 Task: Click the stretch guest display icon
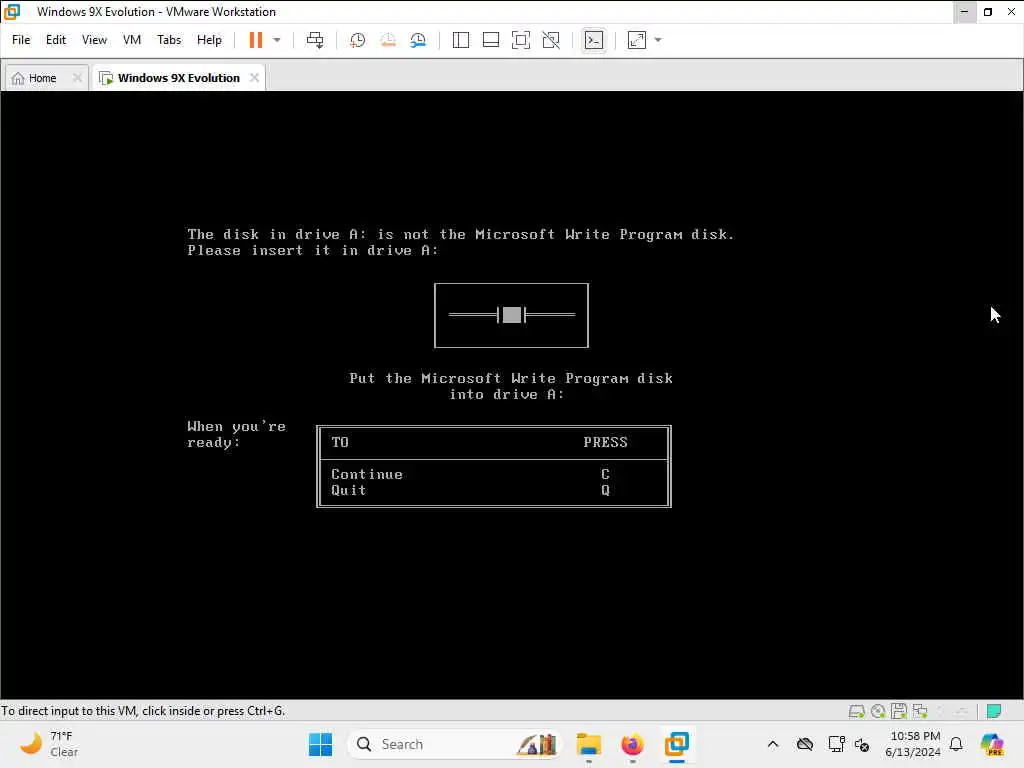[x=637, y=40]
